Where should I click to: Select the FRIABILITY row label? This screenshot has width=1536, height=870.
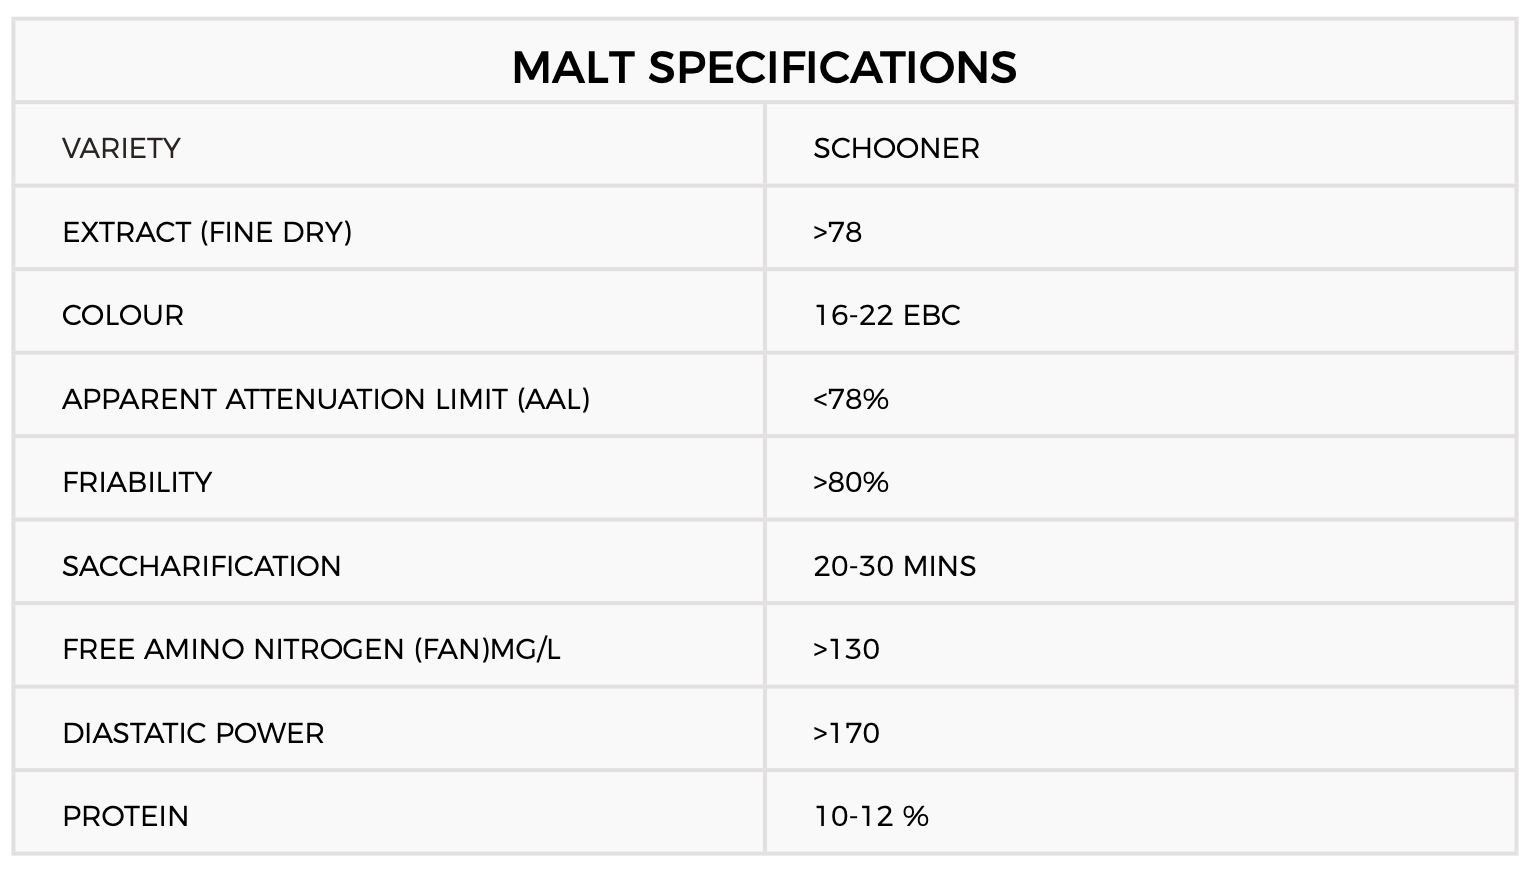pyautogui.click(x=137, y=482)
